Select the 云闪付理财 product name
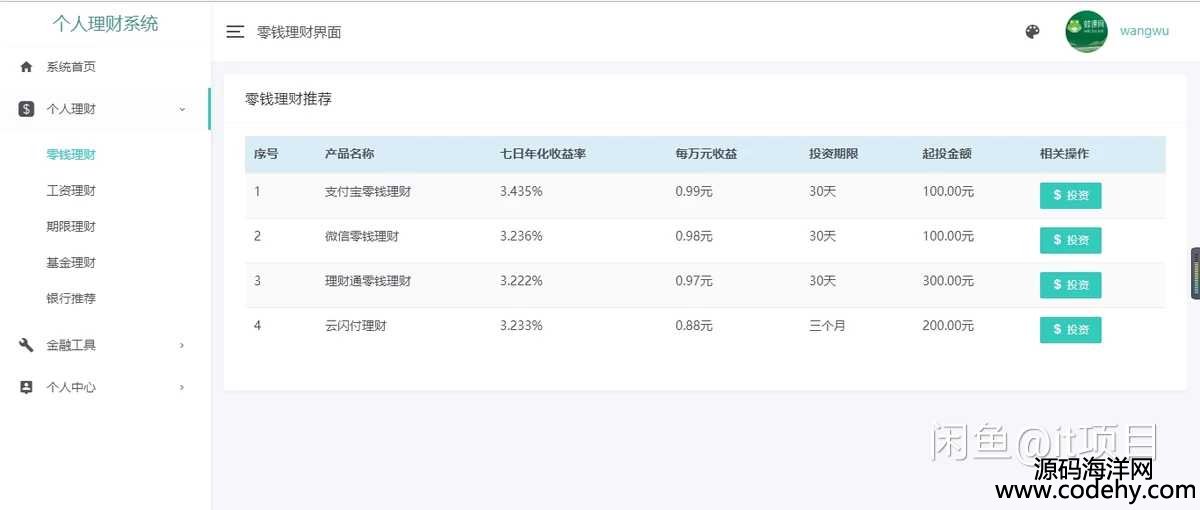 pyautogui.click(x=355, y=325)
